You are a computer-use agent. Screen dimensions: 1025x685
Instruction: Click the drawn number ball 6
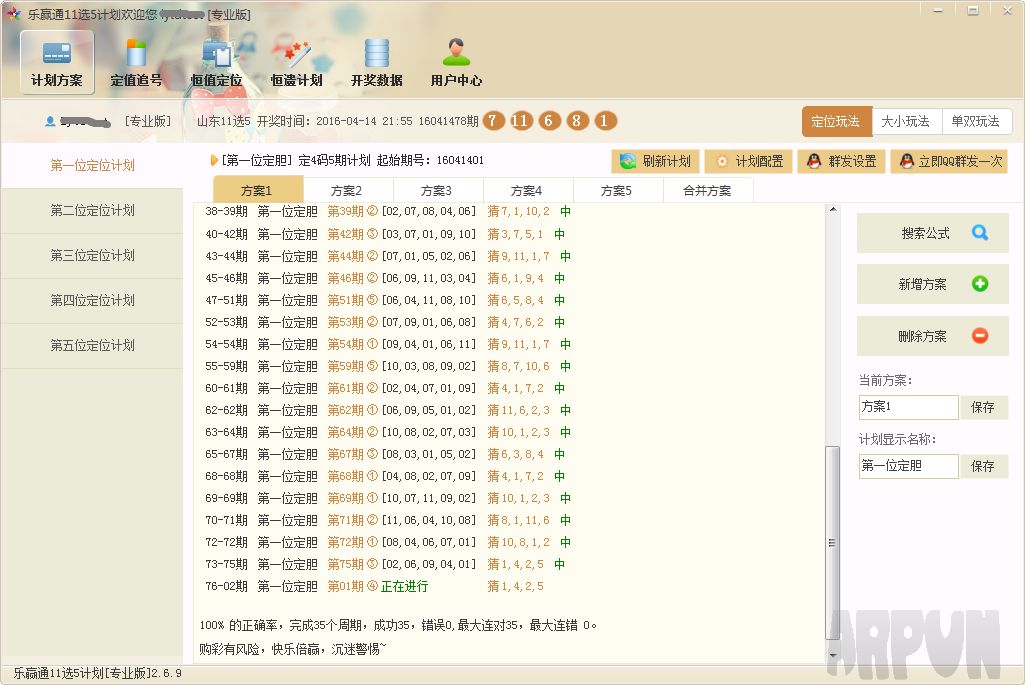pyautogui.click(x=549, y=120)
